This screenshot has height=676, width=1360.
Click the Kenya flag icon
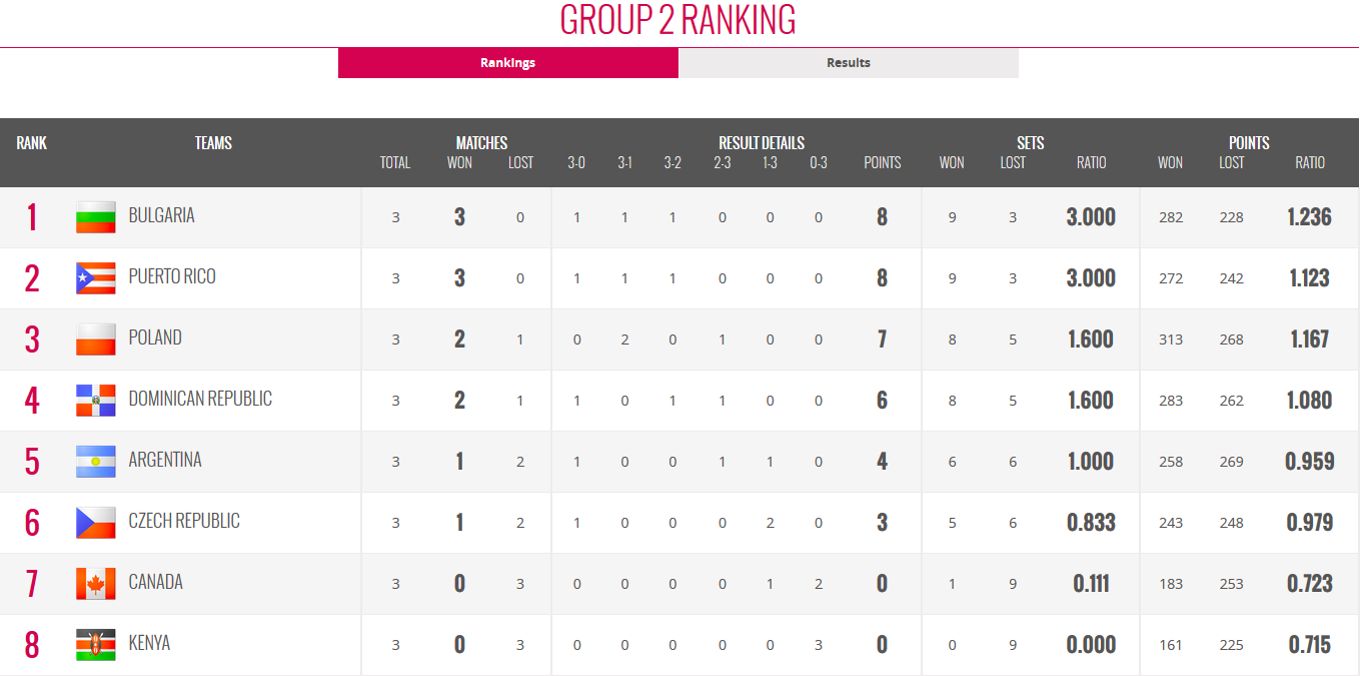pos(96,644)
